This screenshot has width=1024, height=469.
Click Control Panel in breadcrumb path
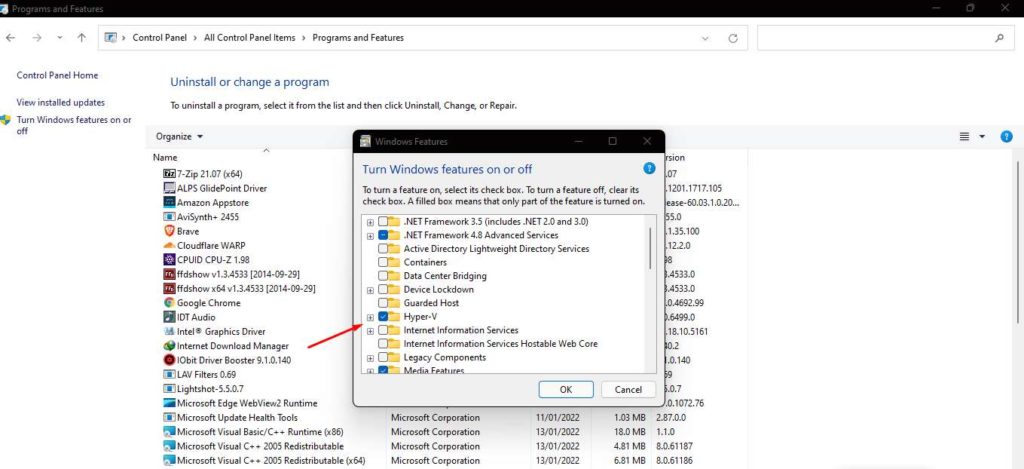click(x=159, y=38)
